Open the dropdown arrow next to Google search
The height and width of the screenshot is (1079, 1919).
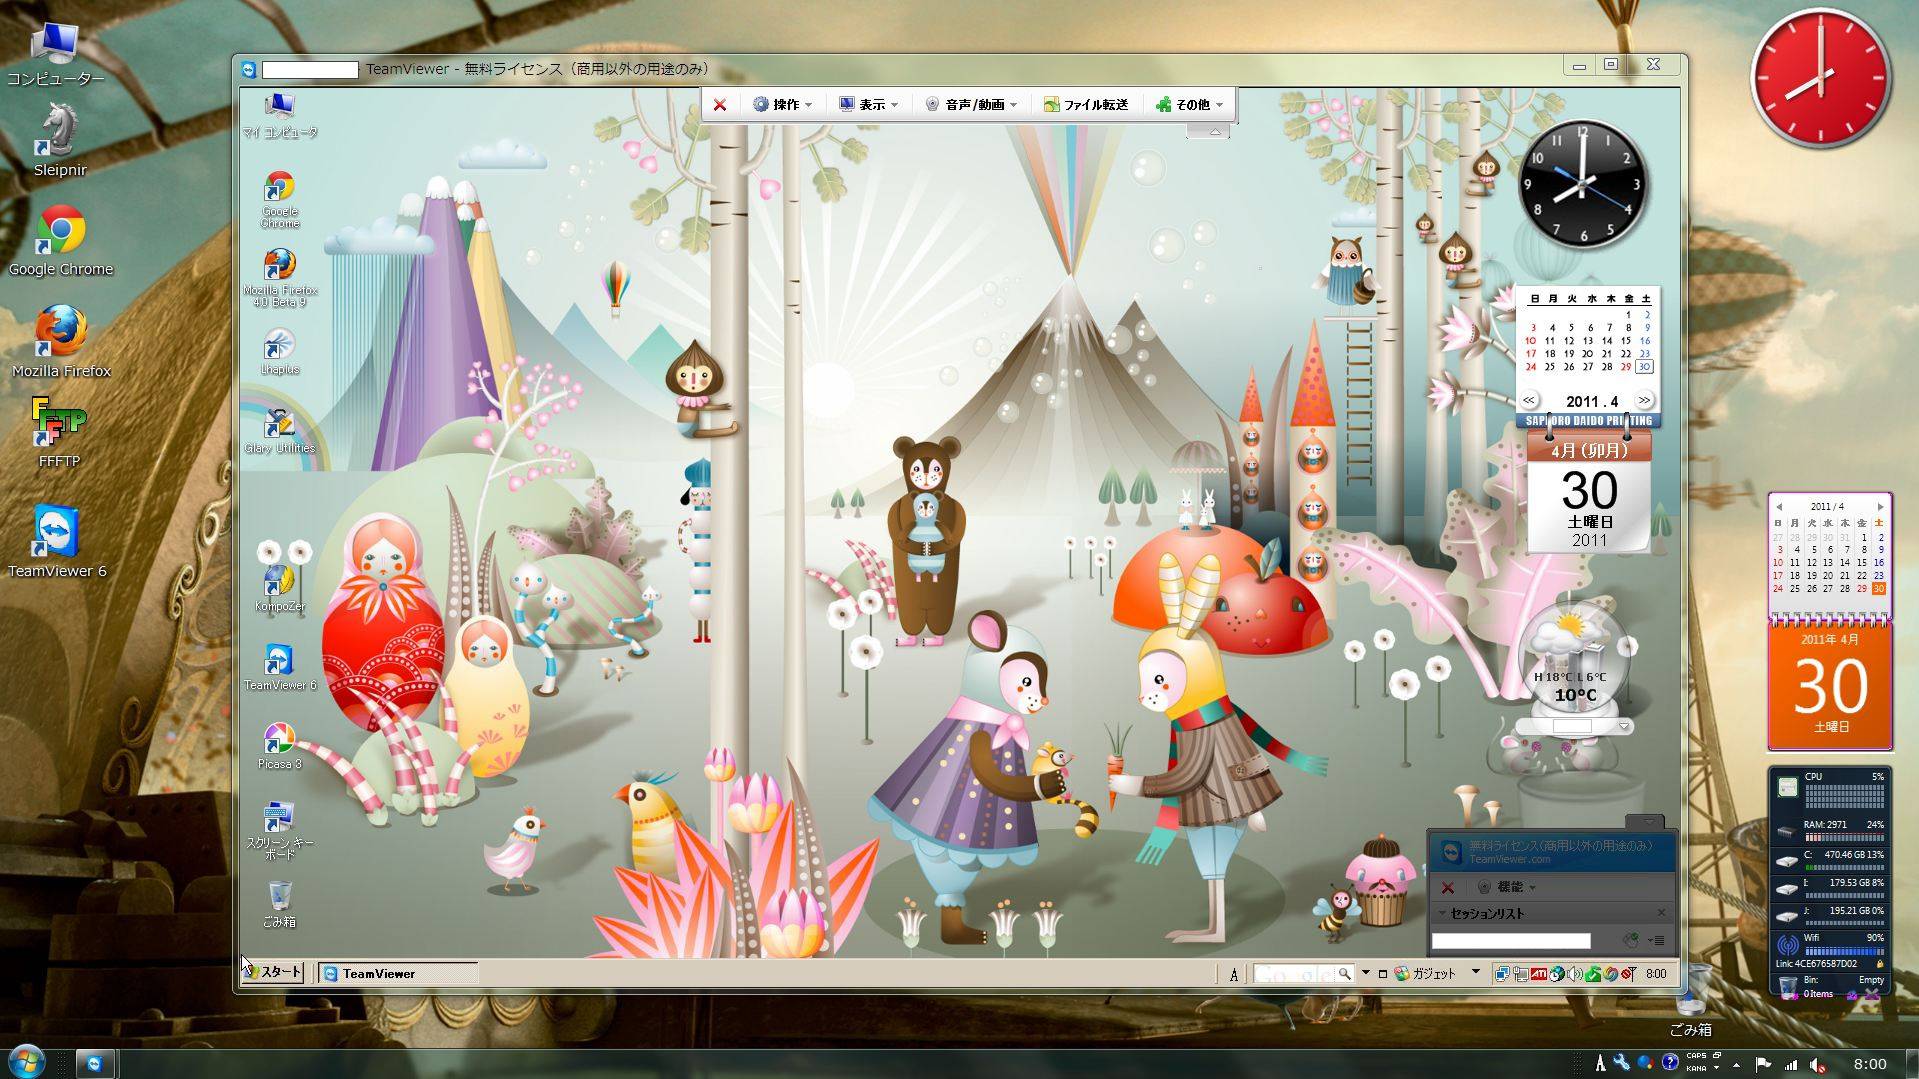[1365, 973]
